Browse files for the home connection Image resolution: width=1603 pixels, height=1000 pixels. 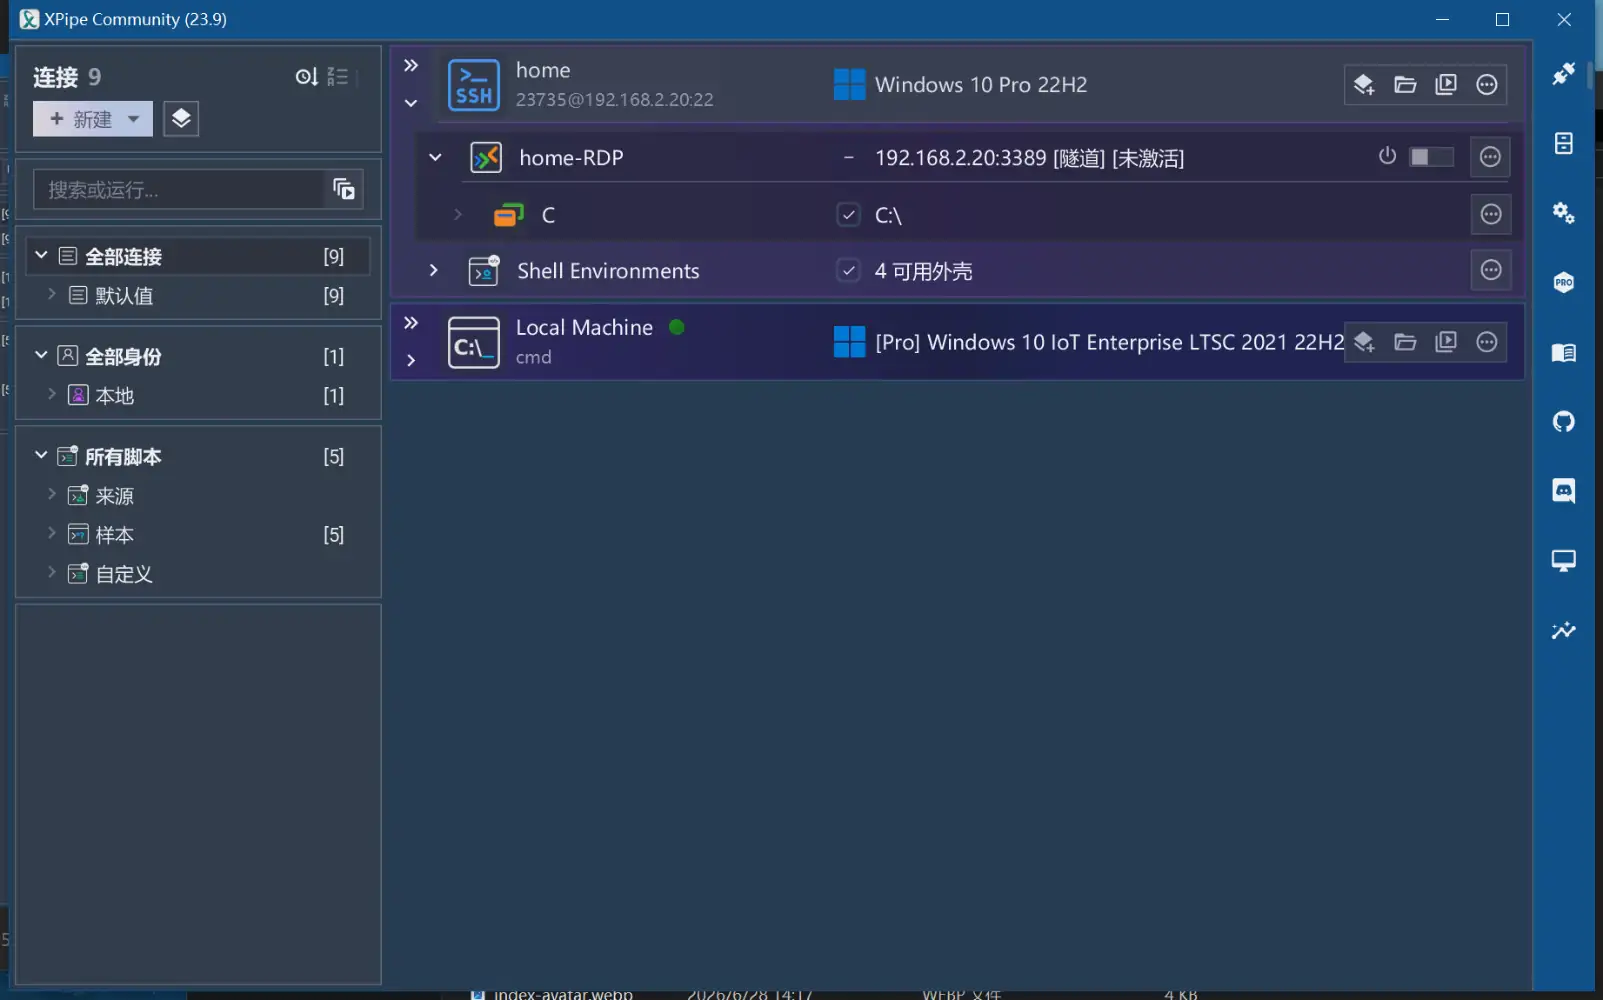1405,85
